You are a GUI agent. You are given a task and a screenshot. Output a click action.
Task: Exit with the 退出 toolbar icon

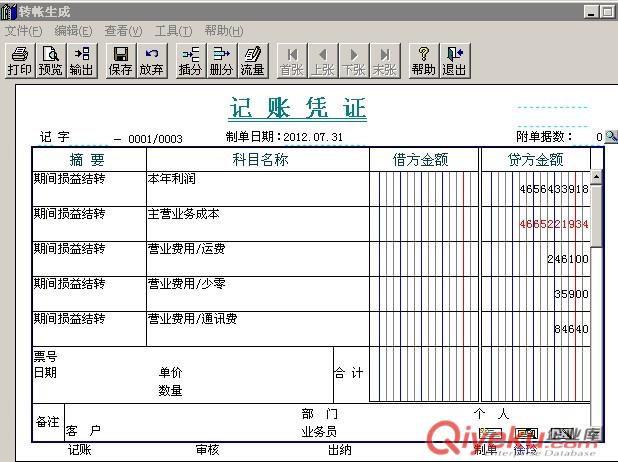[455, 61]
